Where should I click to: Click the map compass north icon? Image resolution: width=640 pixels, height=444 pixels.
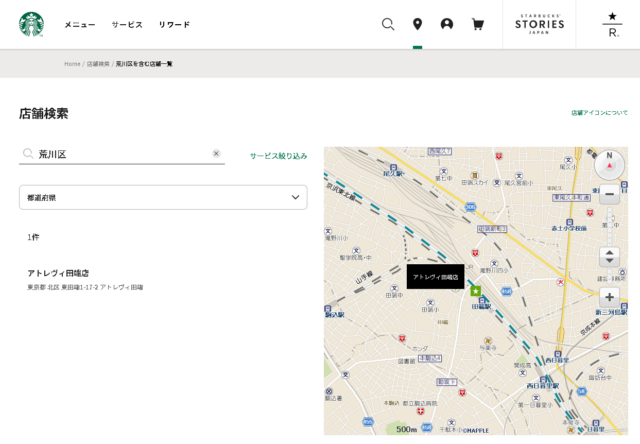[x=609, y=164]
